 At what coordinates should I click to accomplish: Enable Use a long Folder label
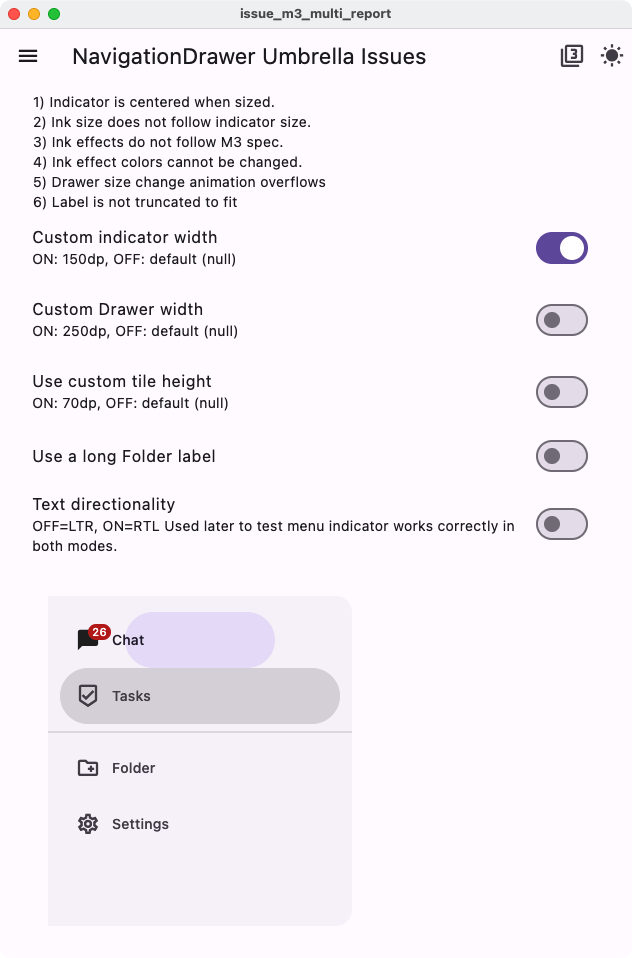561,455
